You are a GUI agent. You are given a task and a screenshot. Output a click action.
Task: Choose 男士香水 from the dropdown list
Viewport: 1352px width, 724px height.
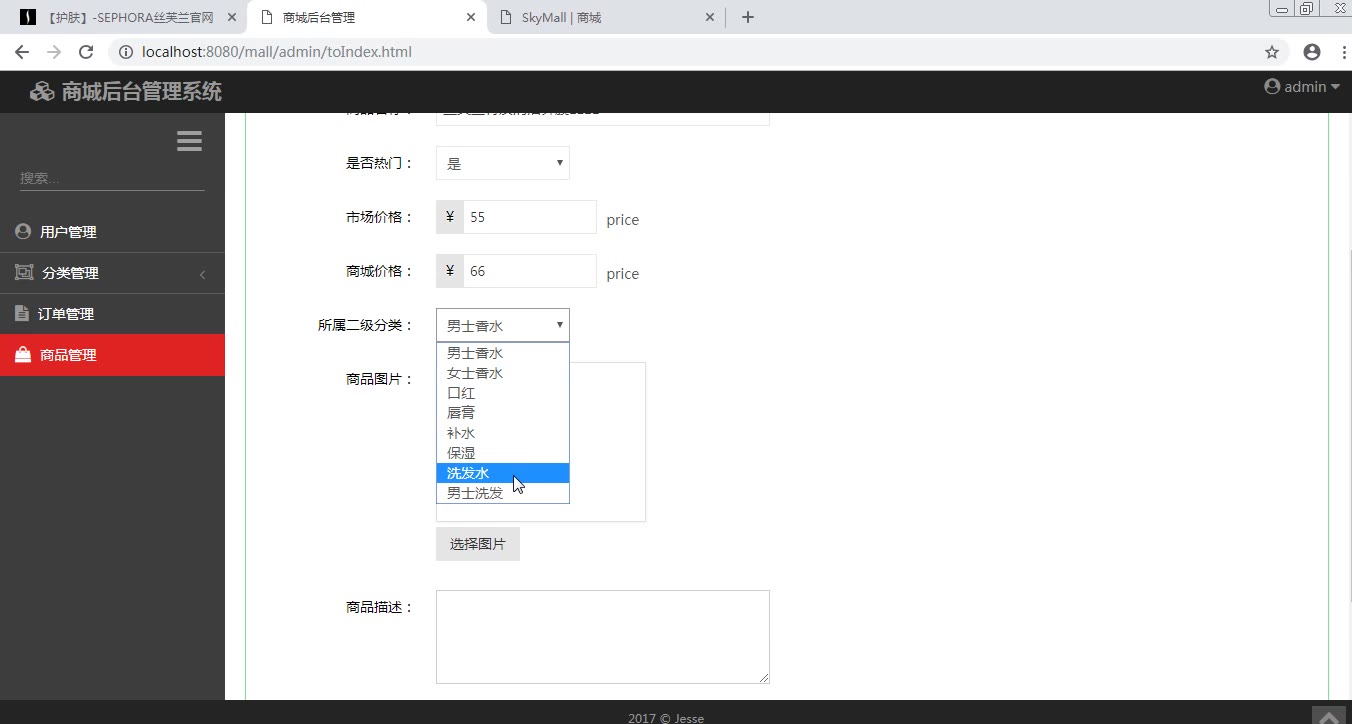point(503,353)
